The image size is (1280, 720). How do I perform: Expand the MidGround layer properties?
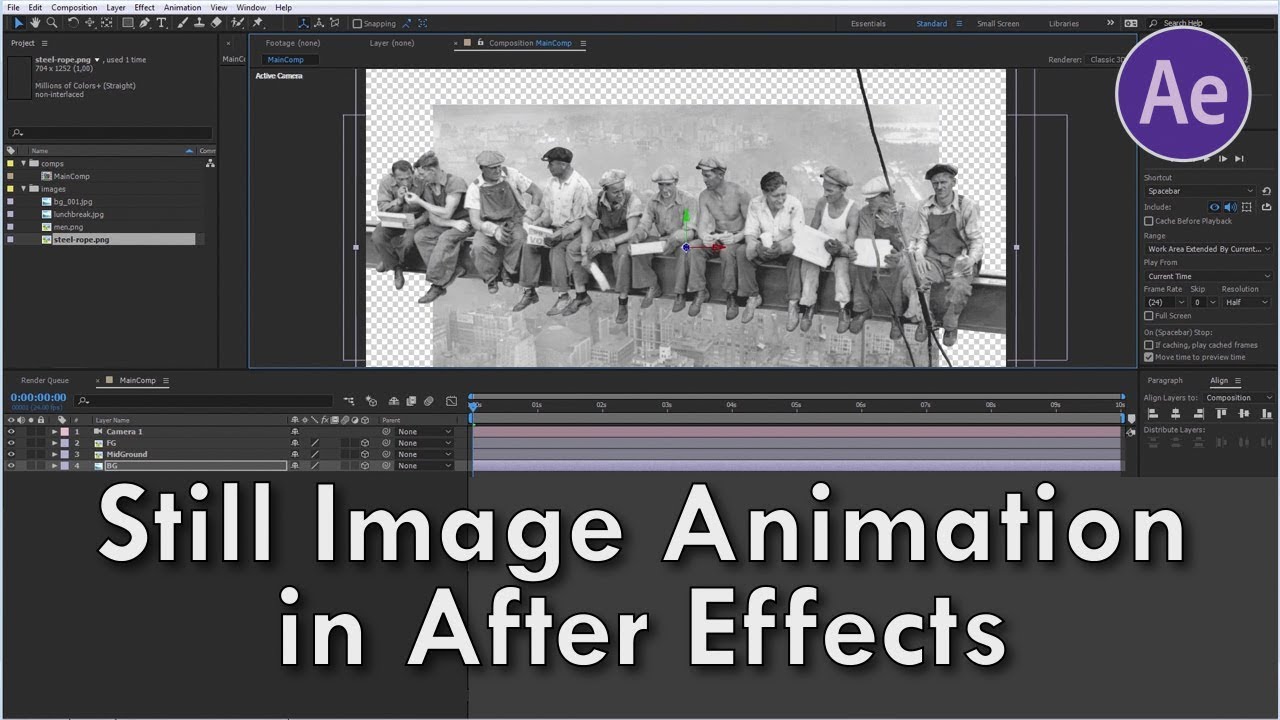pyautogui.click(x=55, y=455)
